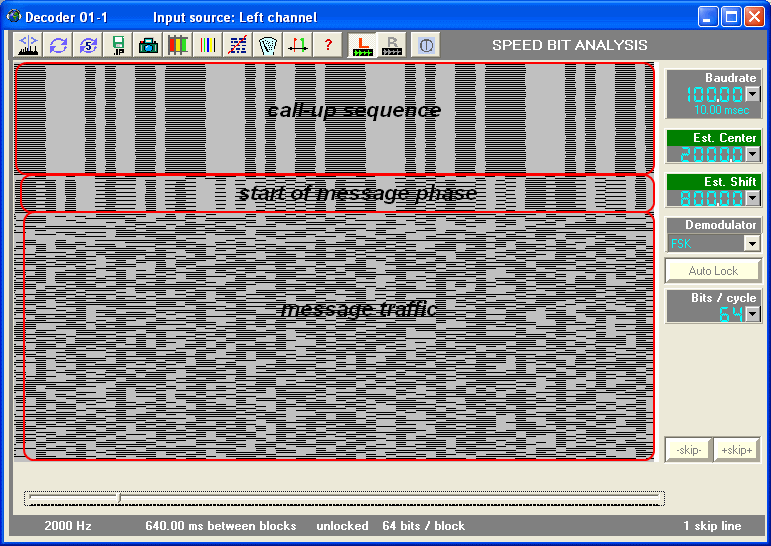The width and height of the screenshot is (771, 546).
Task: Expand the Demodulator FSK combo box
Action: pos(751,243)
